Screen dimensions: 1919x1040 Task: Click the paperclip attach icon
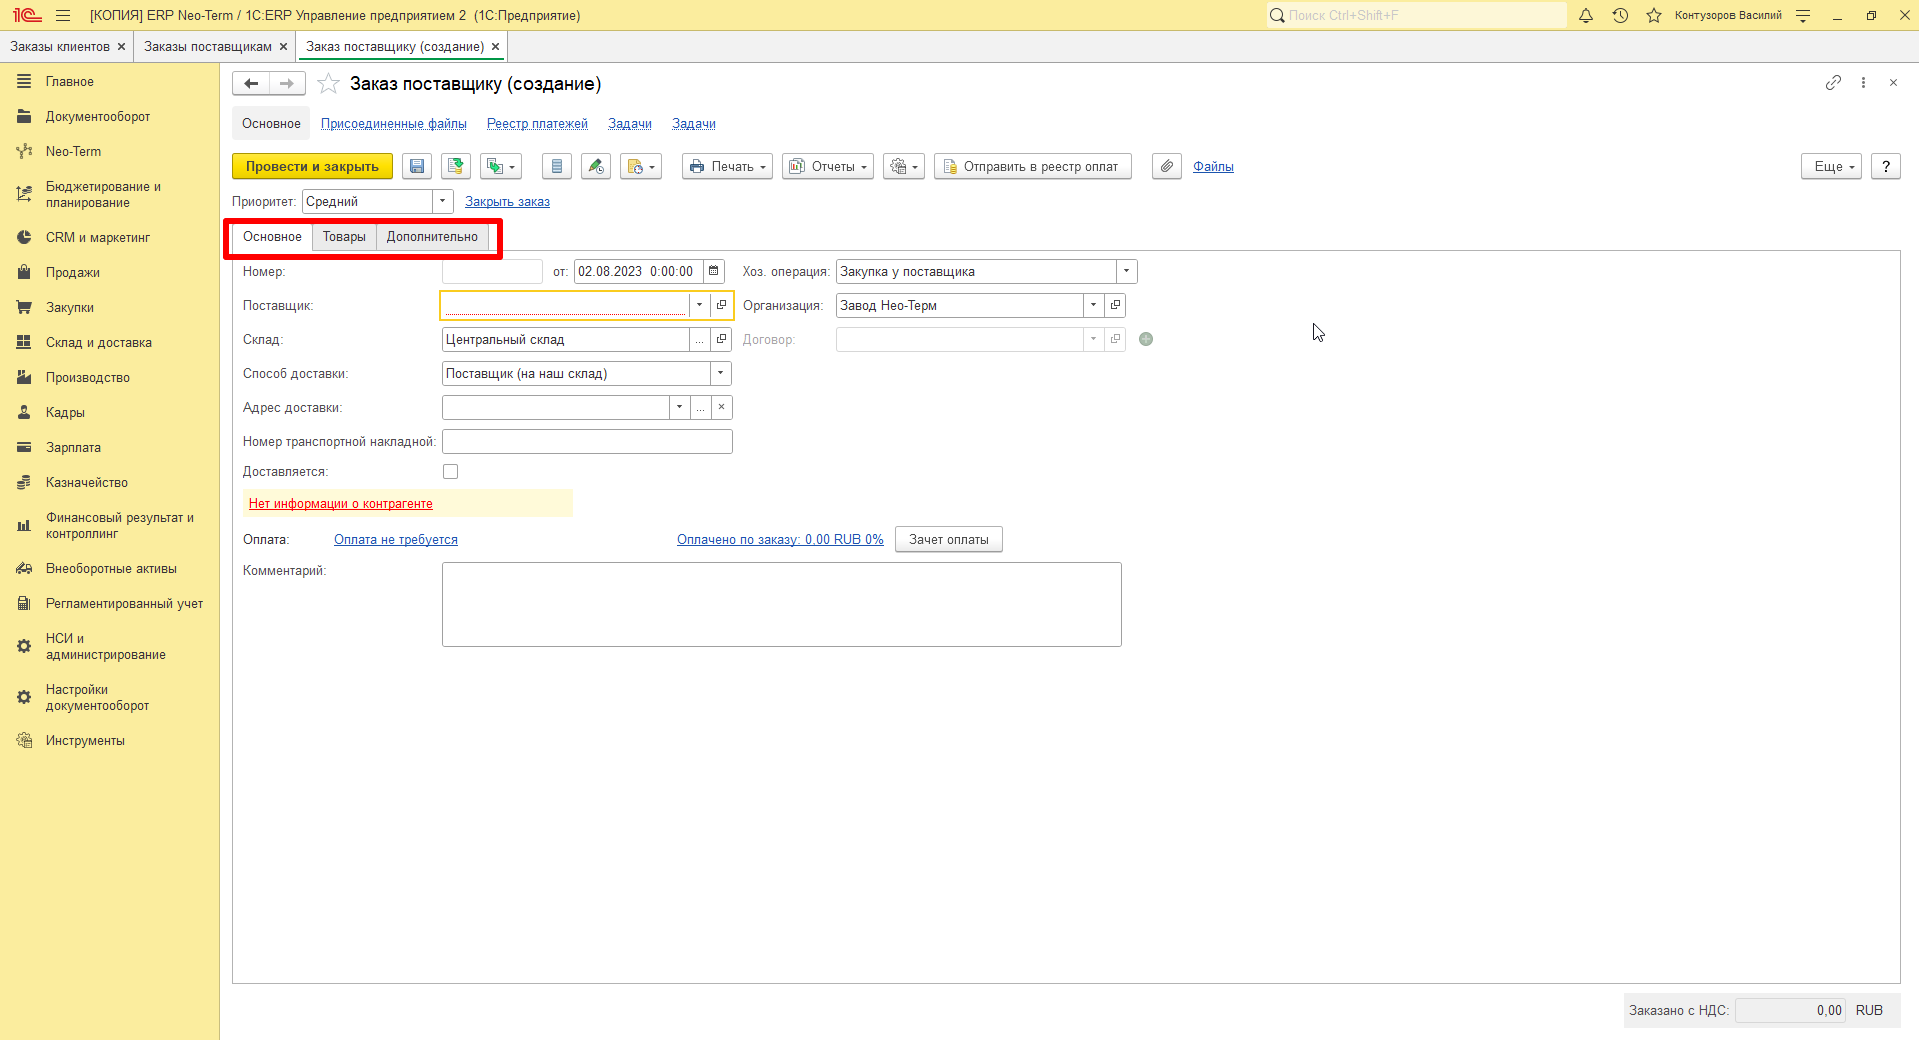coord(1167,167)
